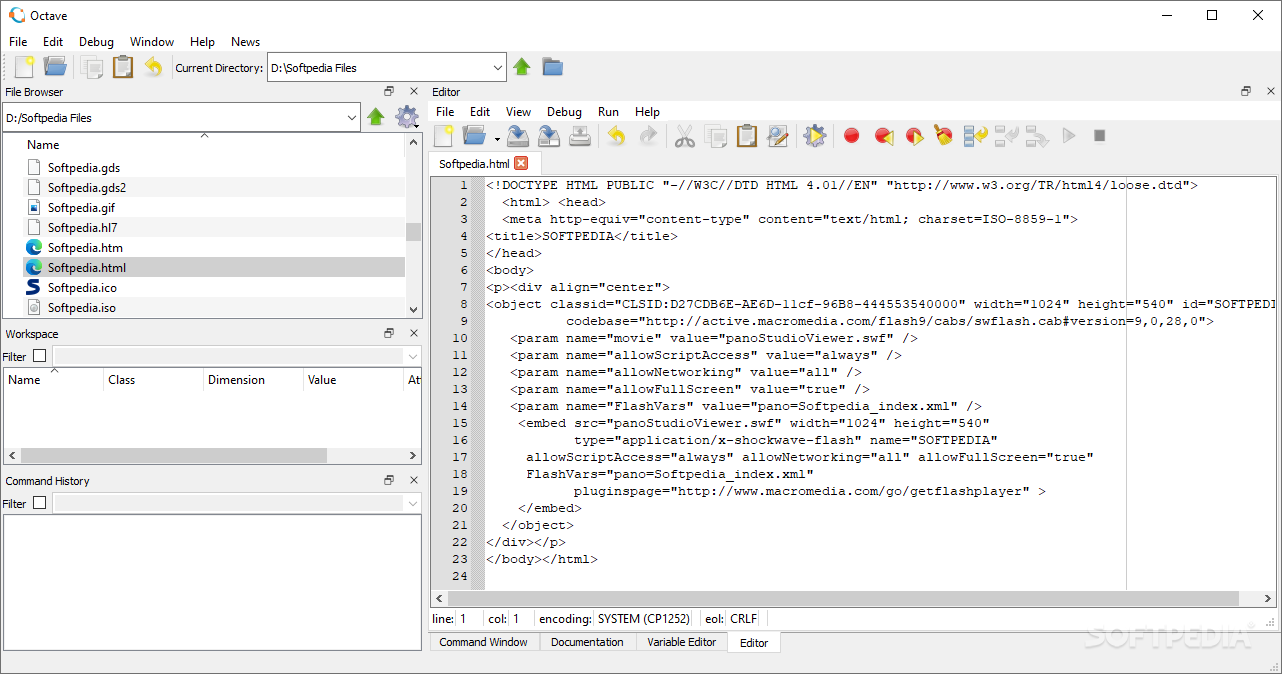
Task: Switch to Documentation tab
Action: (x=587, y=642)
